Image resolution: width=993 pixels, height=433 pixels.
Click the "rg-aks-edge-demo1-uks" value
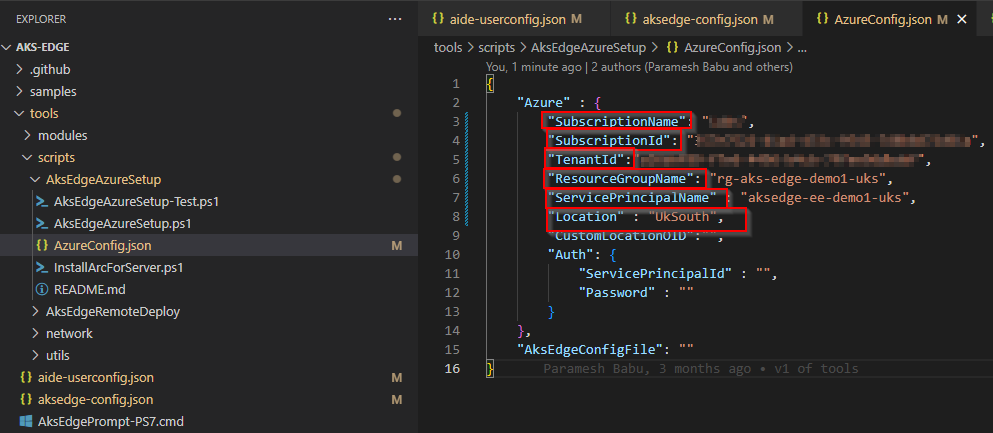800,179
